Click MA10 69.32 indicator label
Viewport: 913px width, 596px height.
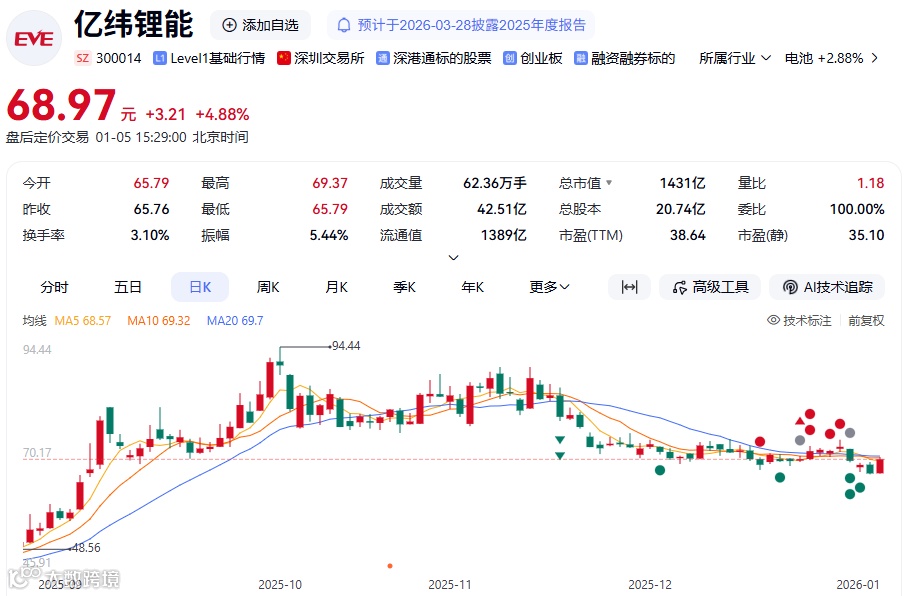[x=158, y=321]
